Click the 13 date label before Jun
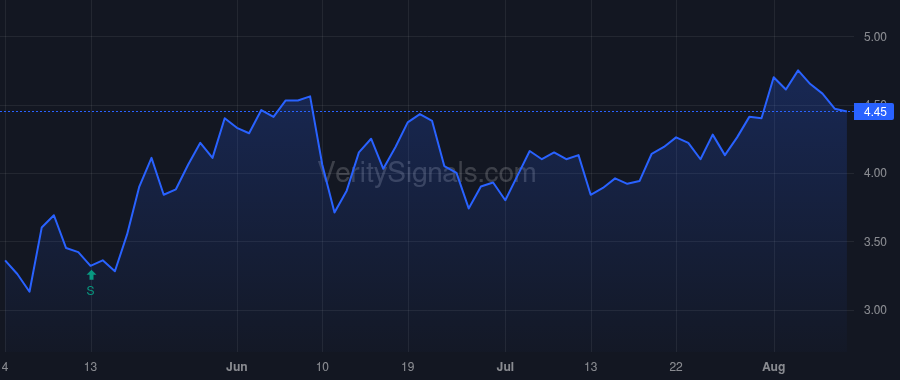The width and height of the screenshot is (900, 380). pyautogui.click(x=91, y=367)
